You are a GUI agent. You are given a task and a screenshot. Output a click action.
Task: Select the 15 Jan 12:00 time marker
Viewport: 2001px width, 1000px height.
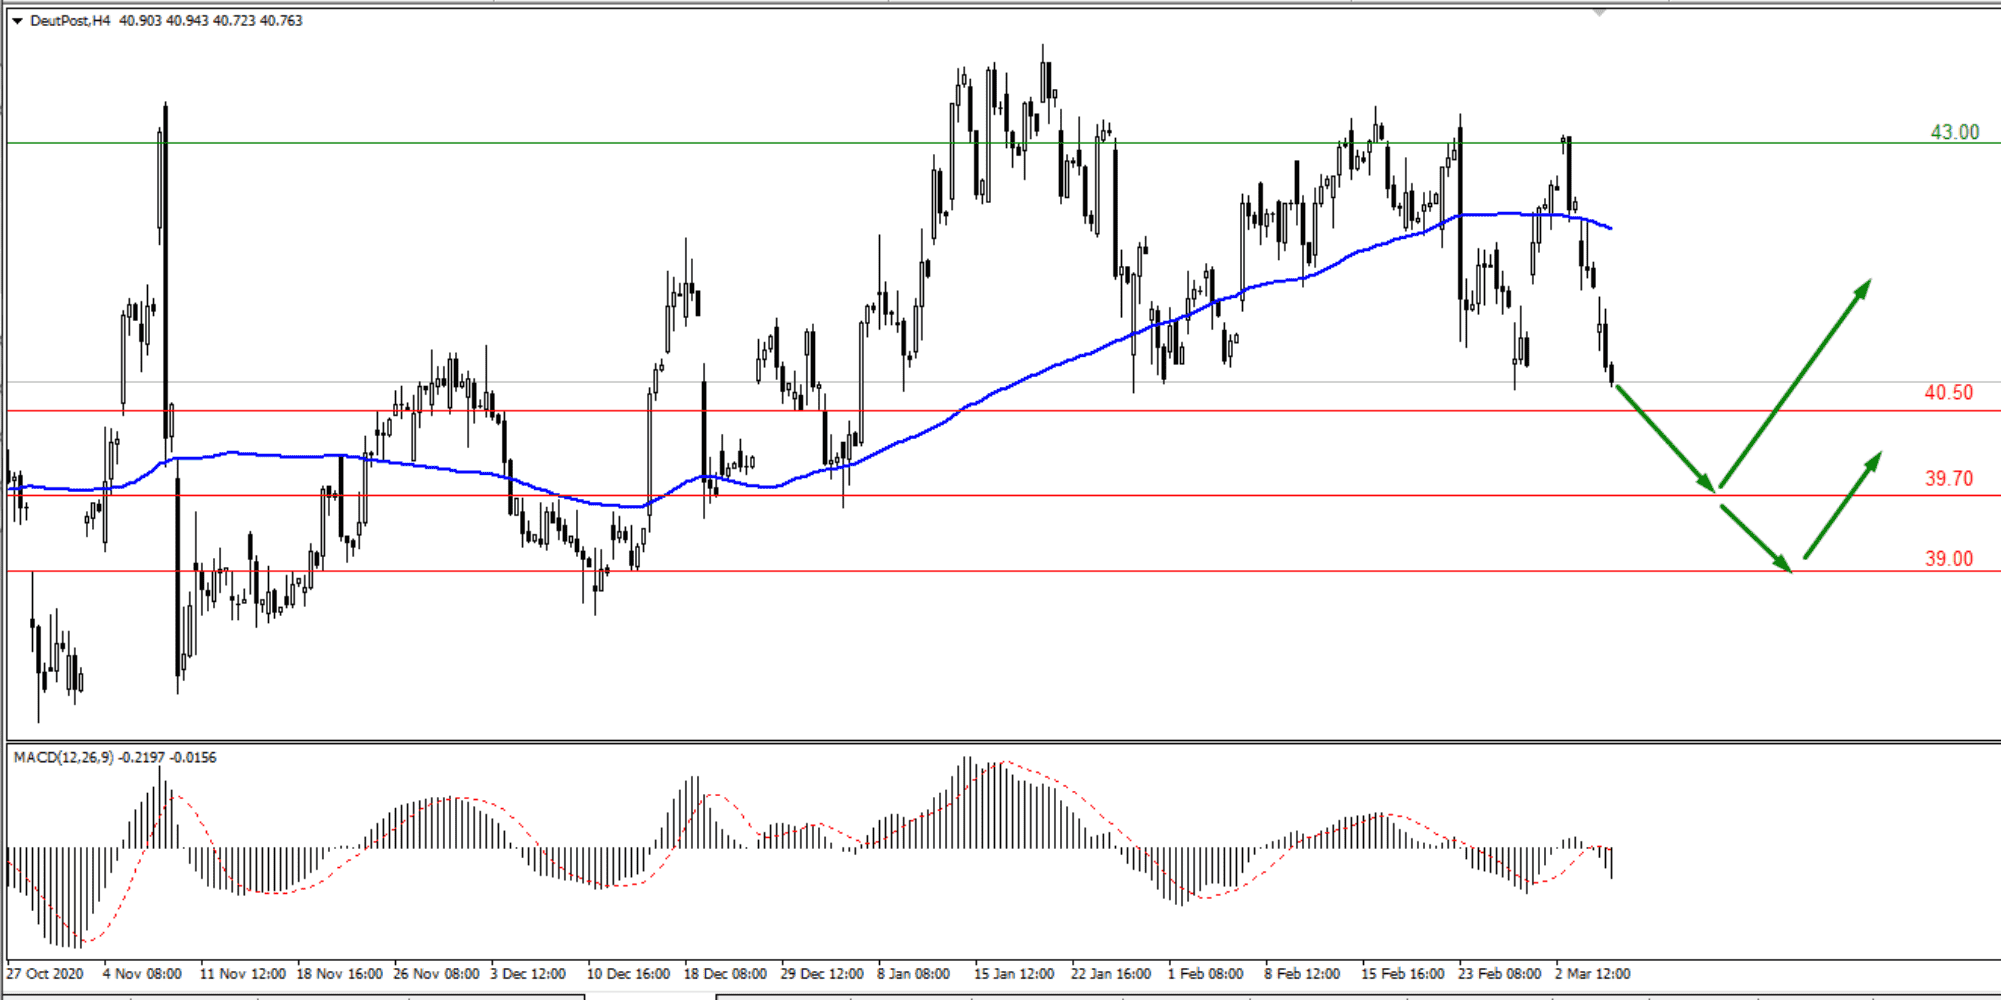(1013, 973)
